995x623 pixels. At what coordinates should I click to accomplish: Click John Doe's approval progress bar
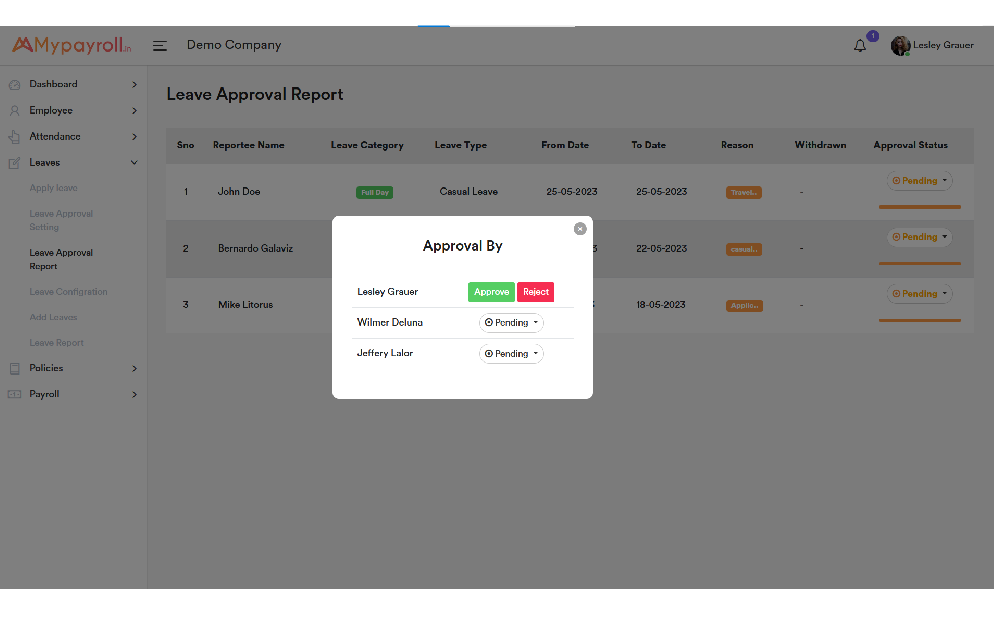coord(918,207)
